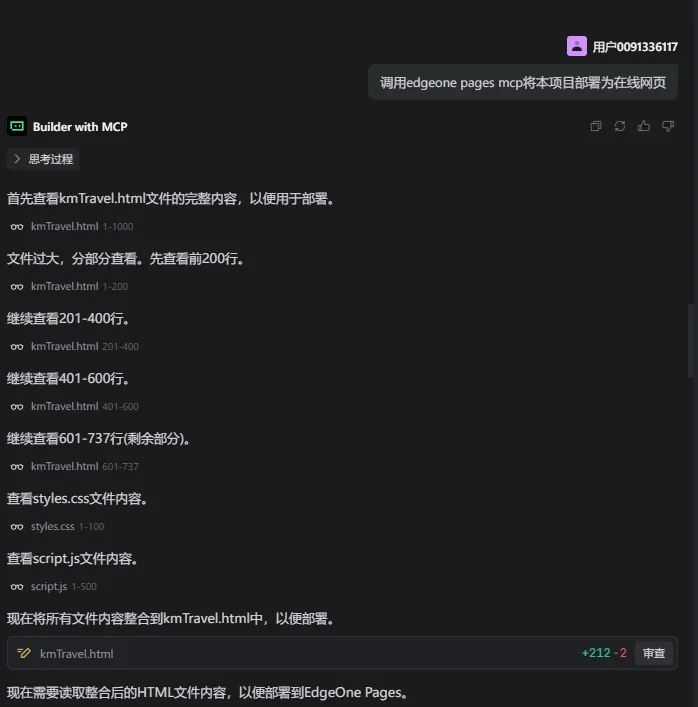Viewport: 698px width, 707px height.
Task: Open kmTravel.html lines 601-737 reference
Action: click(x=75, y=466)
